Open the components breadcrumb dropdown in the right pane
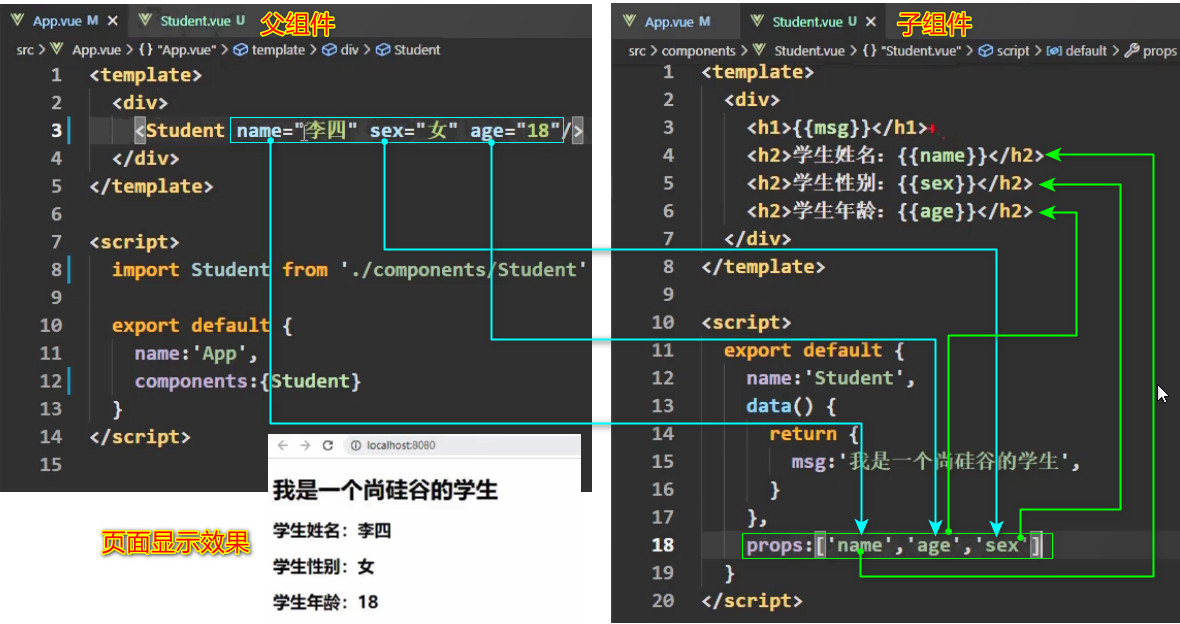Viewport: 1180px width, 624px height. [700, 50]
